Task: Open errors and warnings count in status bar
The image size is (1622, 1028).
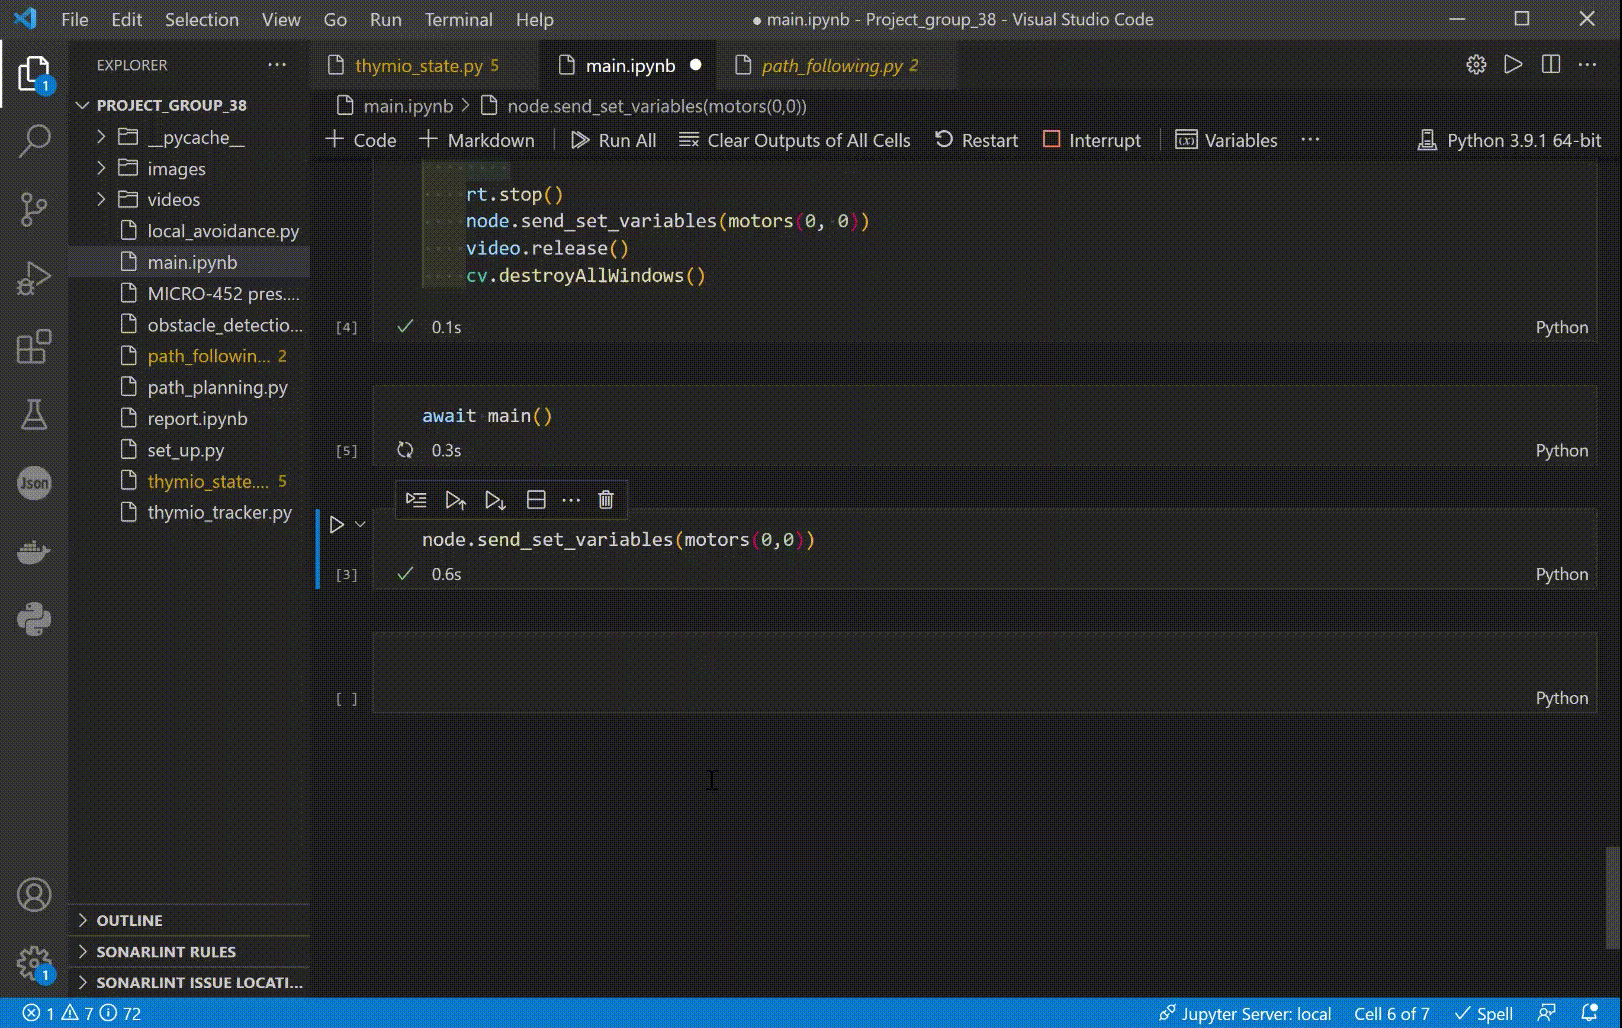Action: pos(81,1013)
